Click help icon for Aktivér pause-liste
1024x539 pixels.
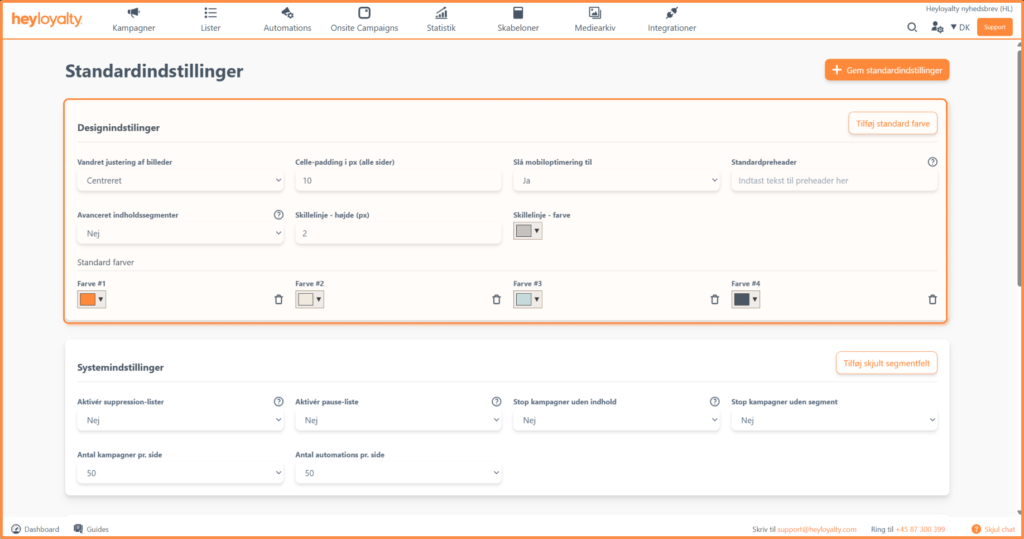click(x=496, y=402)
